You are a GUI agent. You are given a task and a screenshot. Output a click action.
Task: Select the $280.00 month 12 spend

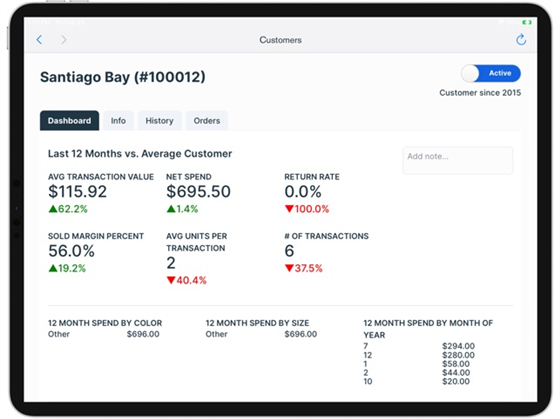click(458, 355)
